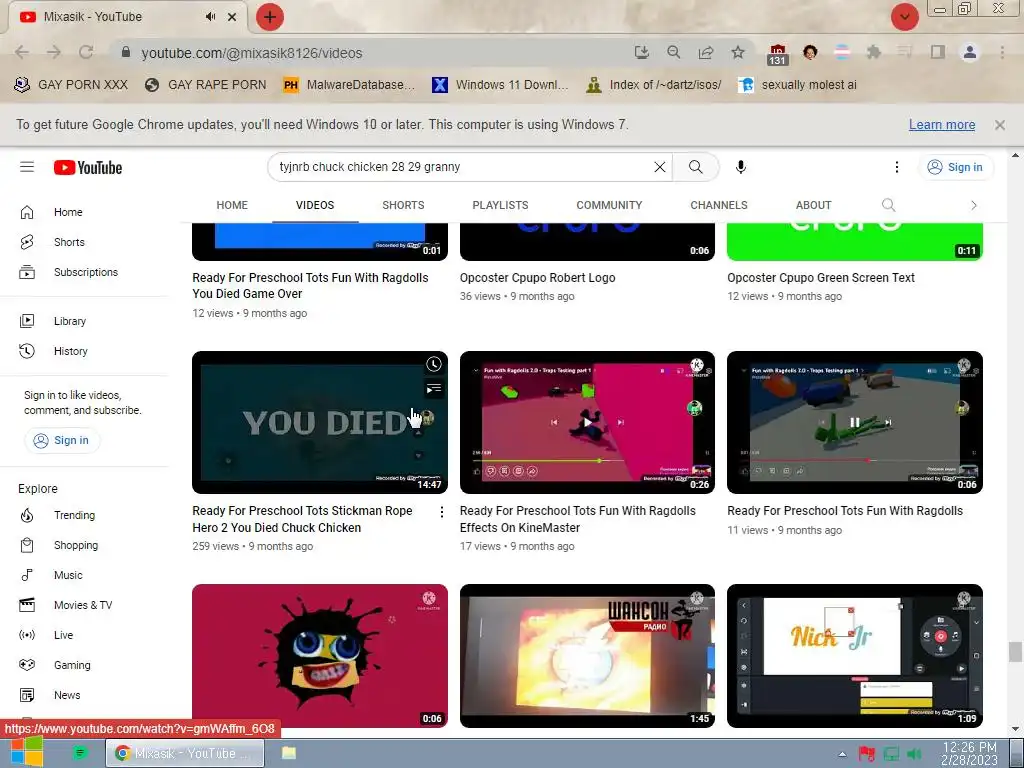Switch to the COMMUNITY tab
1024x768 pixels.
609,205
